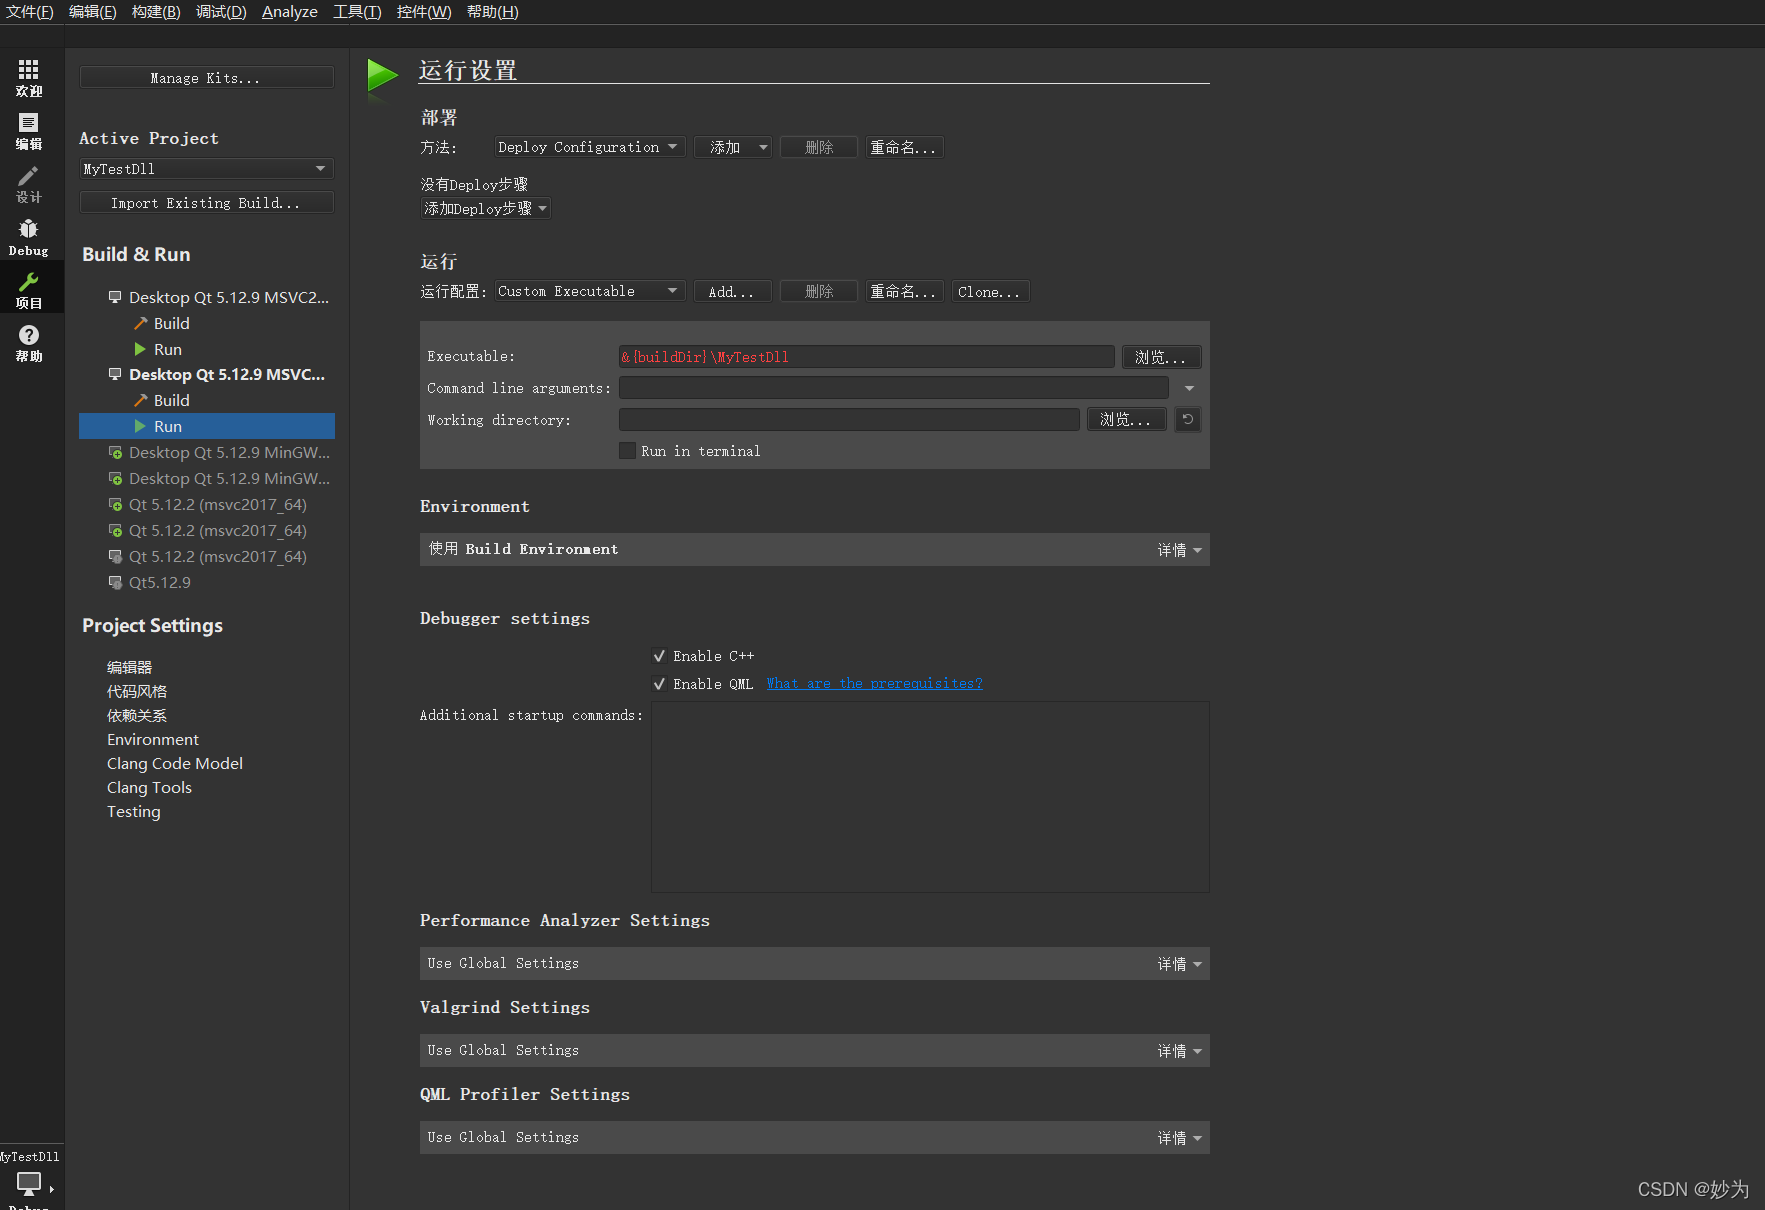Open the Deploy Configuration dropdown
This screenshot has width=1765, height=1210.
tap(589, 146)
